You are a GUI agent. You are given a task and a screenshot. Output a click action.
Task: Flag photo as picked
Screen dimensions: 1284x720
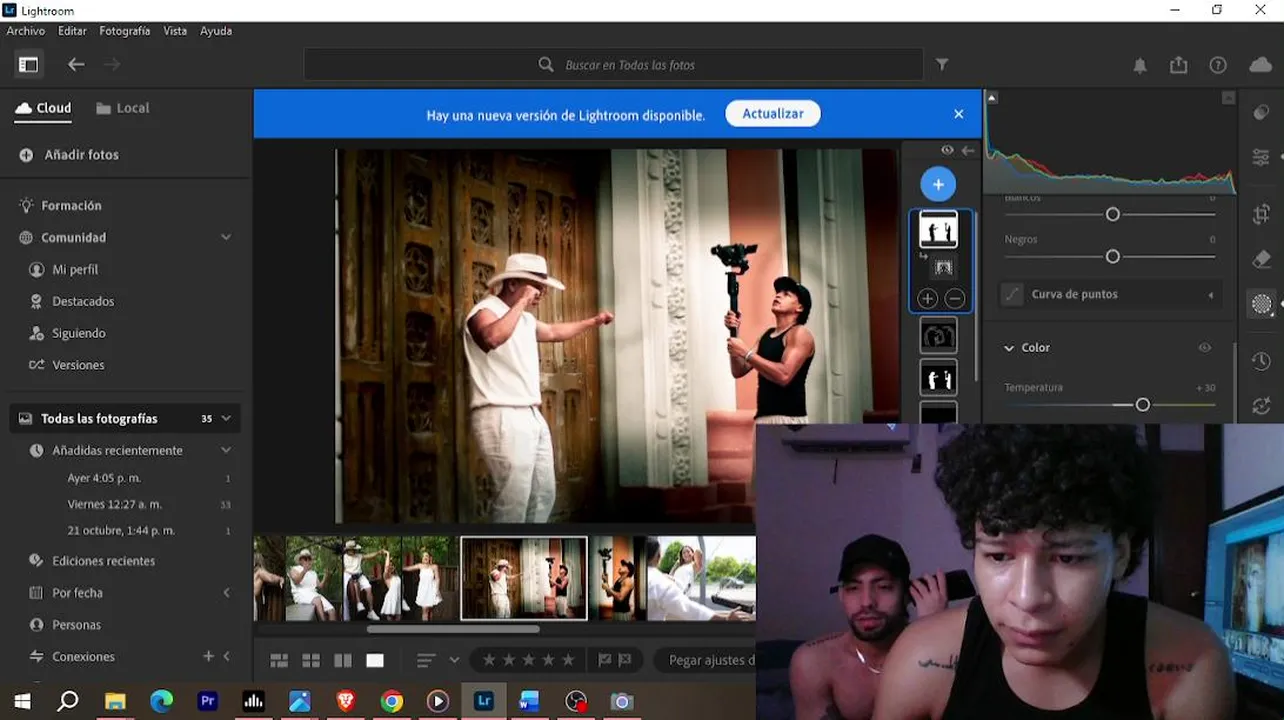point(604,660)
